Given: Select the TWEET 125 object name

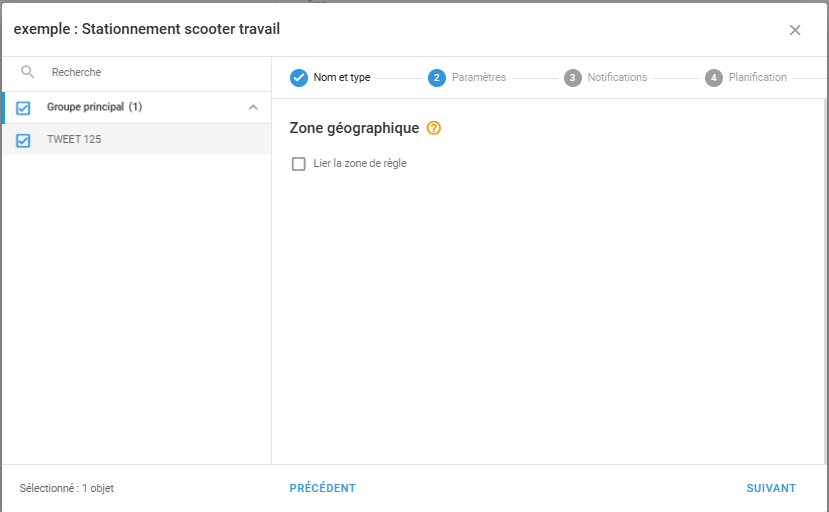Looking at the screenshot, I should click(x=74, y=140).
